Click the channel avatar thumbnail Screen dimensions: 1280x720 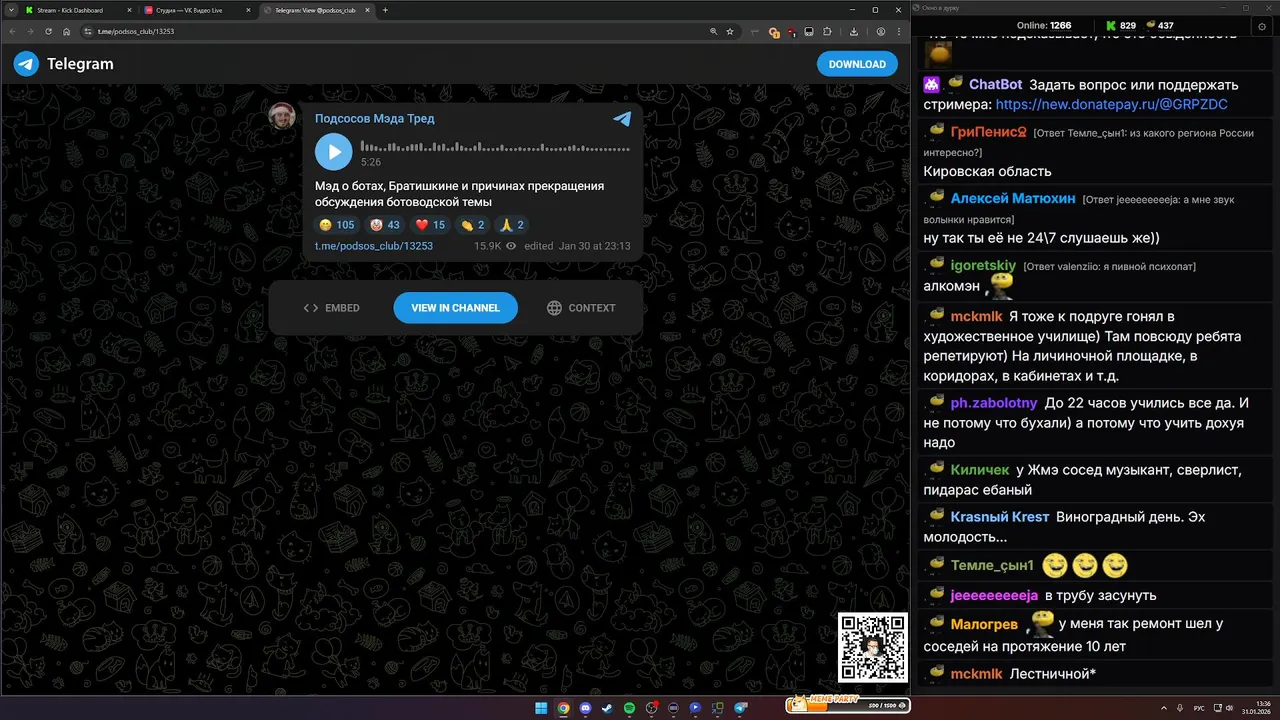tap(282, 117)
